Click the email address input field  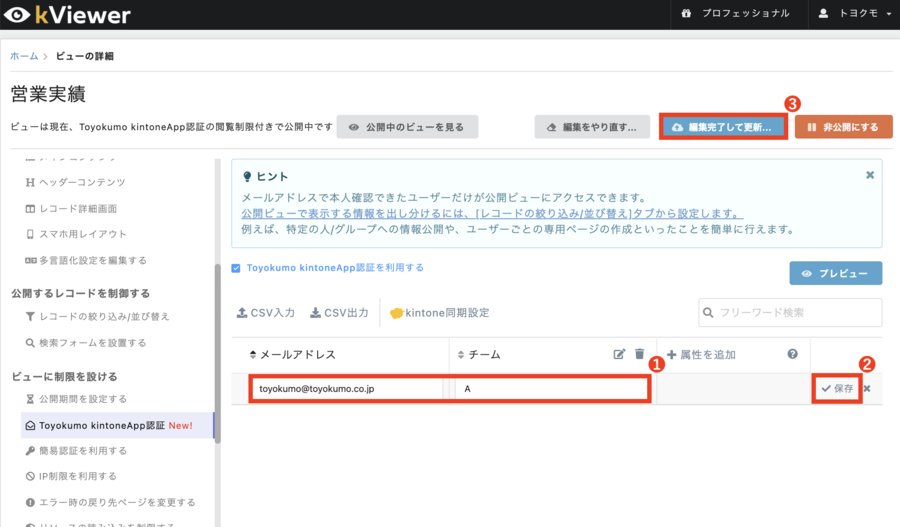pos(348,389)
